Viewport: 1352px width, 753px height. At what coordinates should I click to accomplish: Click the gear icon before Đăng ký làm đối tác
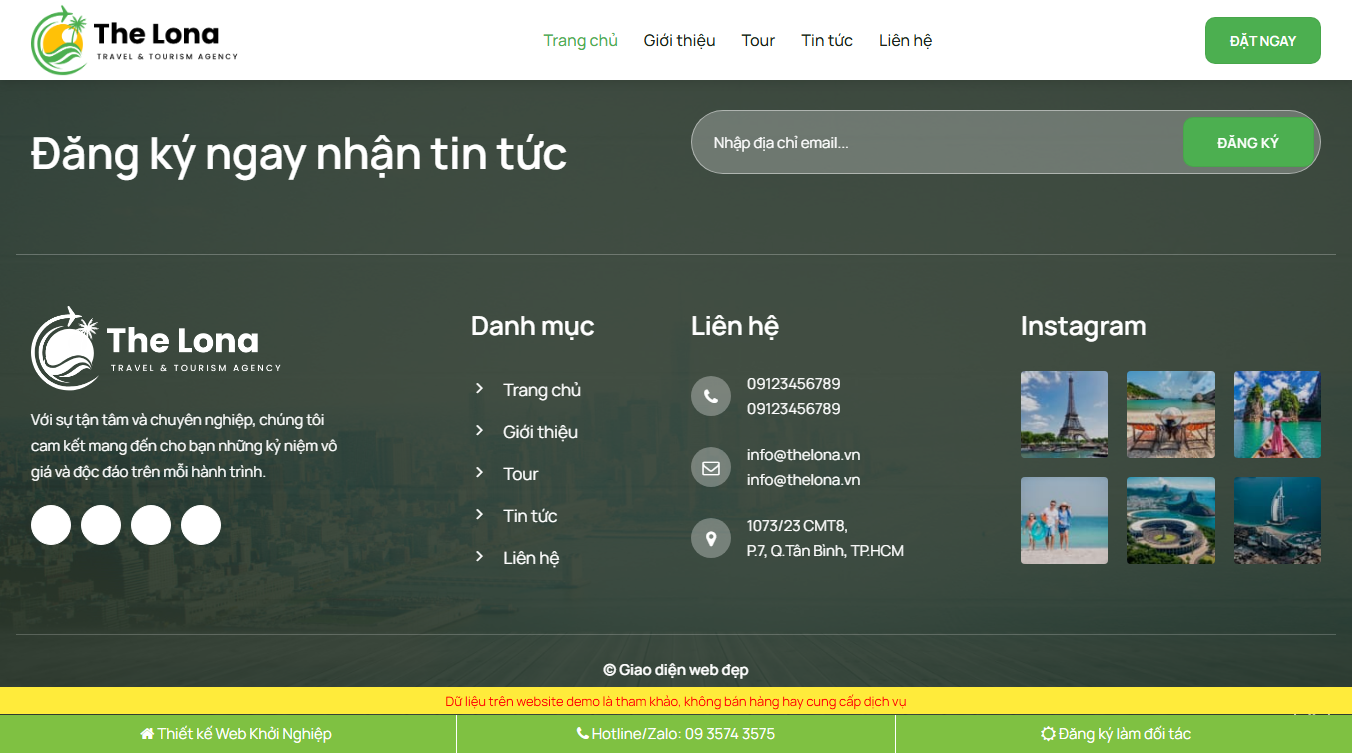[x=1048, y=734]
